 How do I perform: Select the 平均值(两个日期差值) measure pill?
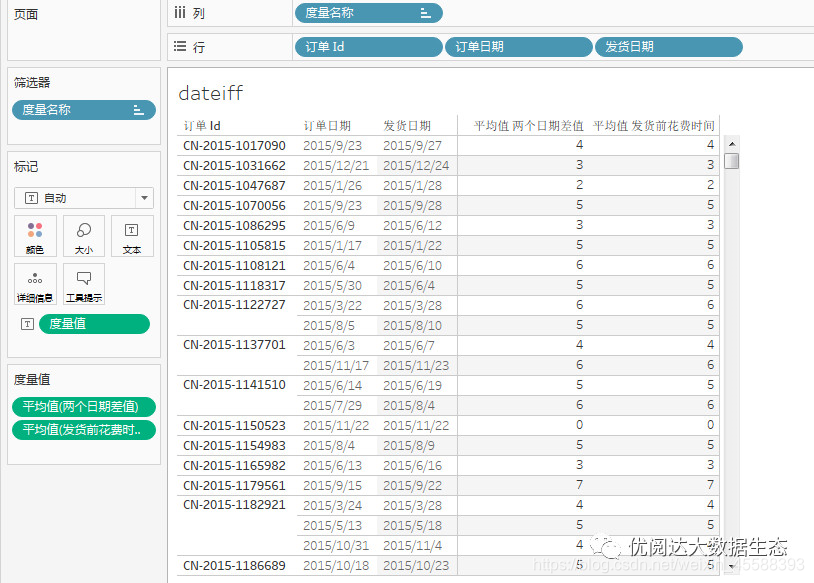[84, 406]
